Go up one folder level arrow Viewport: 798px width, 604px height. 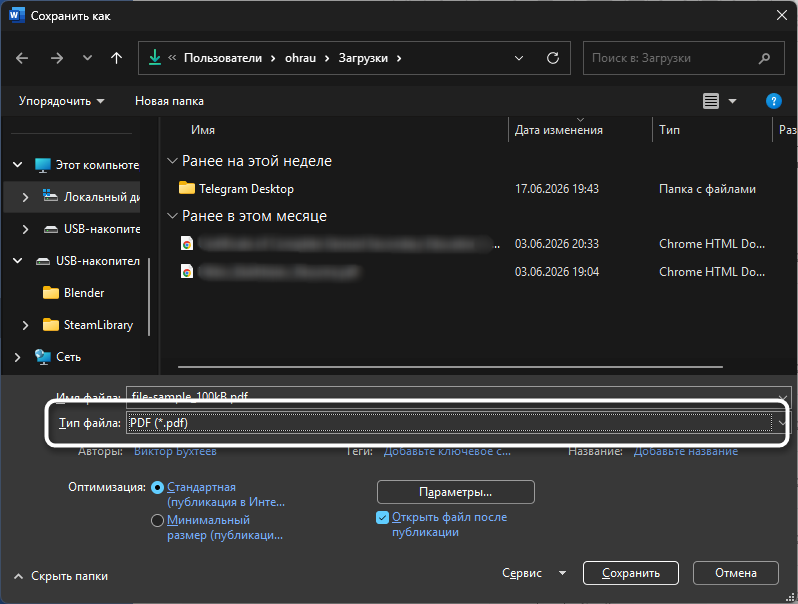click(117, 58)
